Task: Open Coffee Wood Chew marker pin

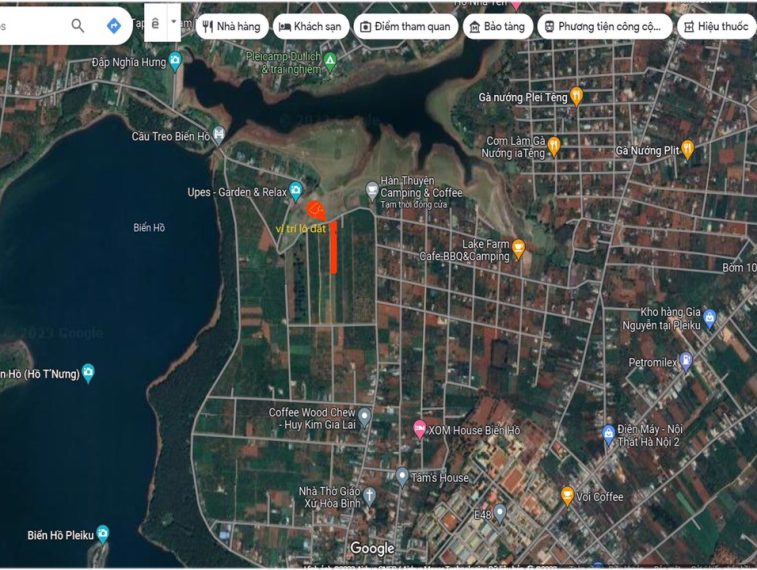Action: [x=364, y=417]
